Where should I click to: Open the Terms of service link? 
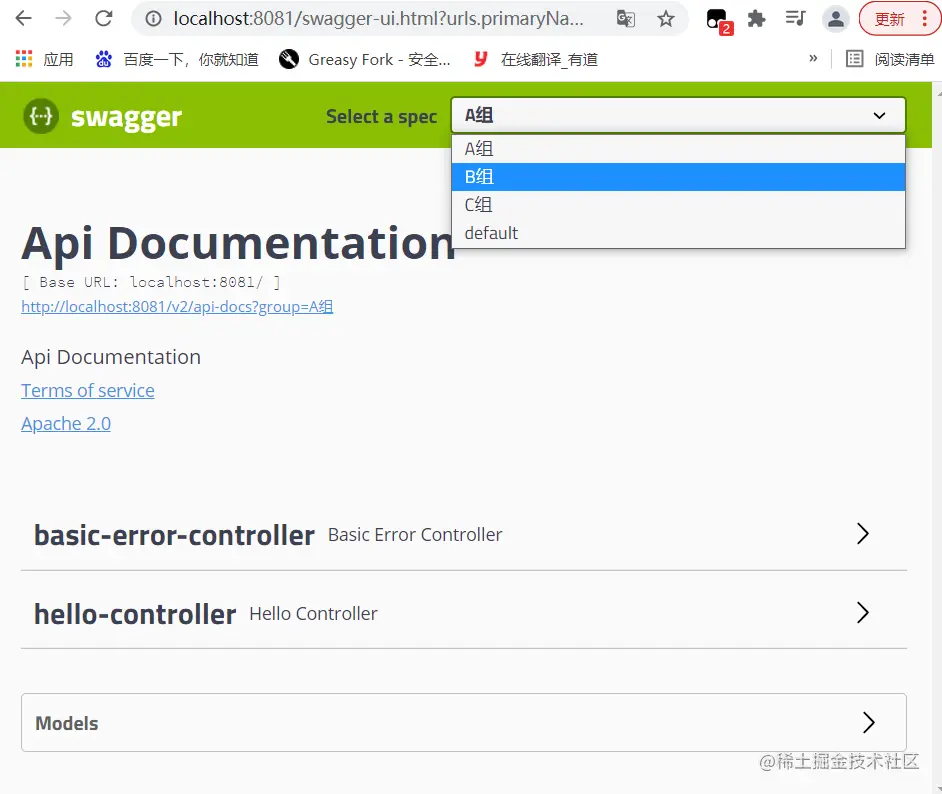(x=88, y=391)
